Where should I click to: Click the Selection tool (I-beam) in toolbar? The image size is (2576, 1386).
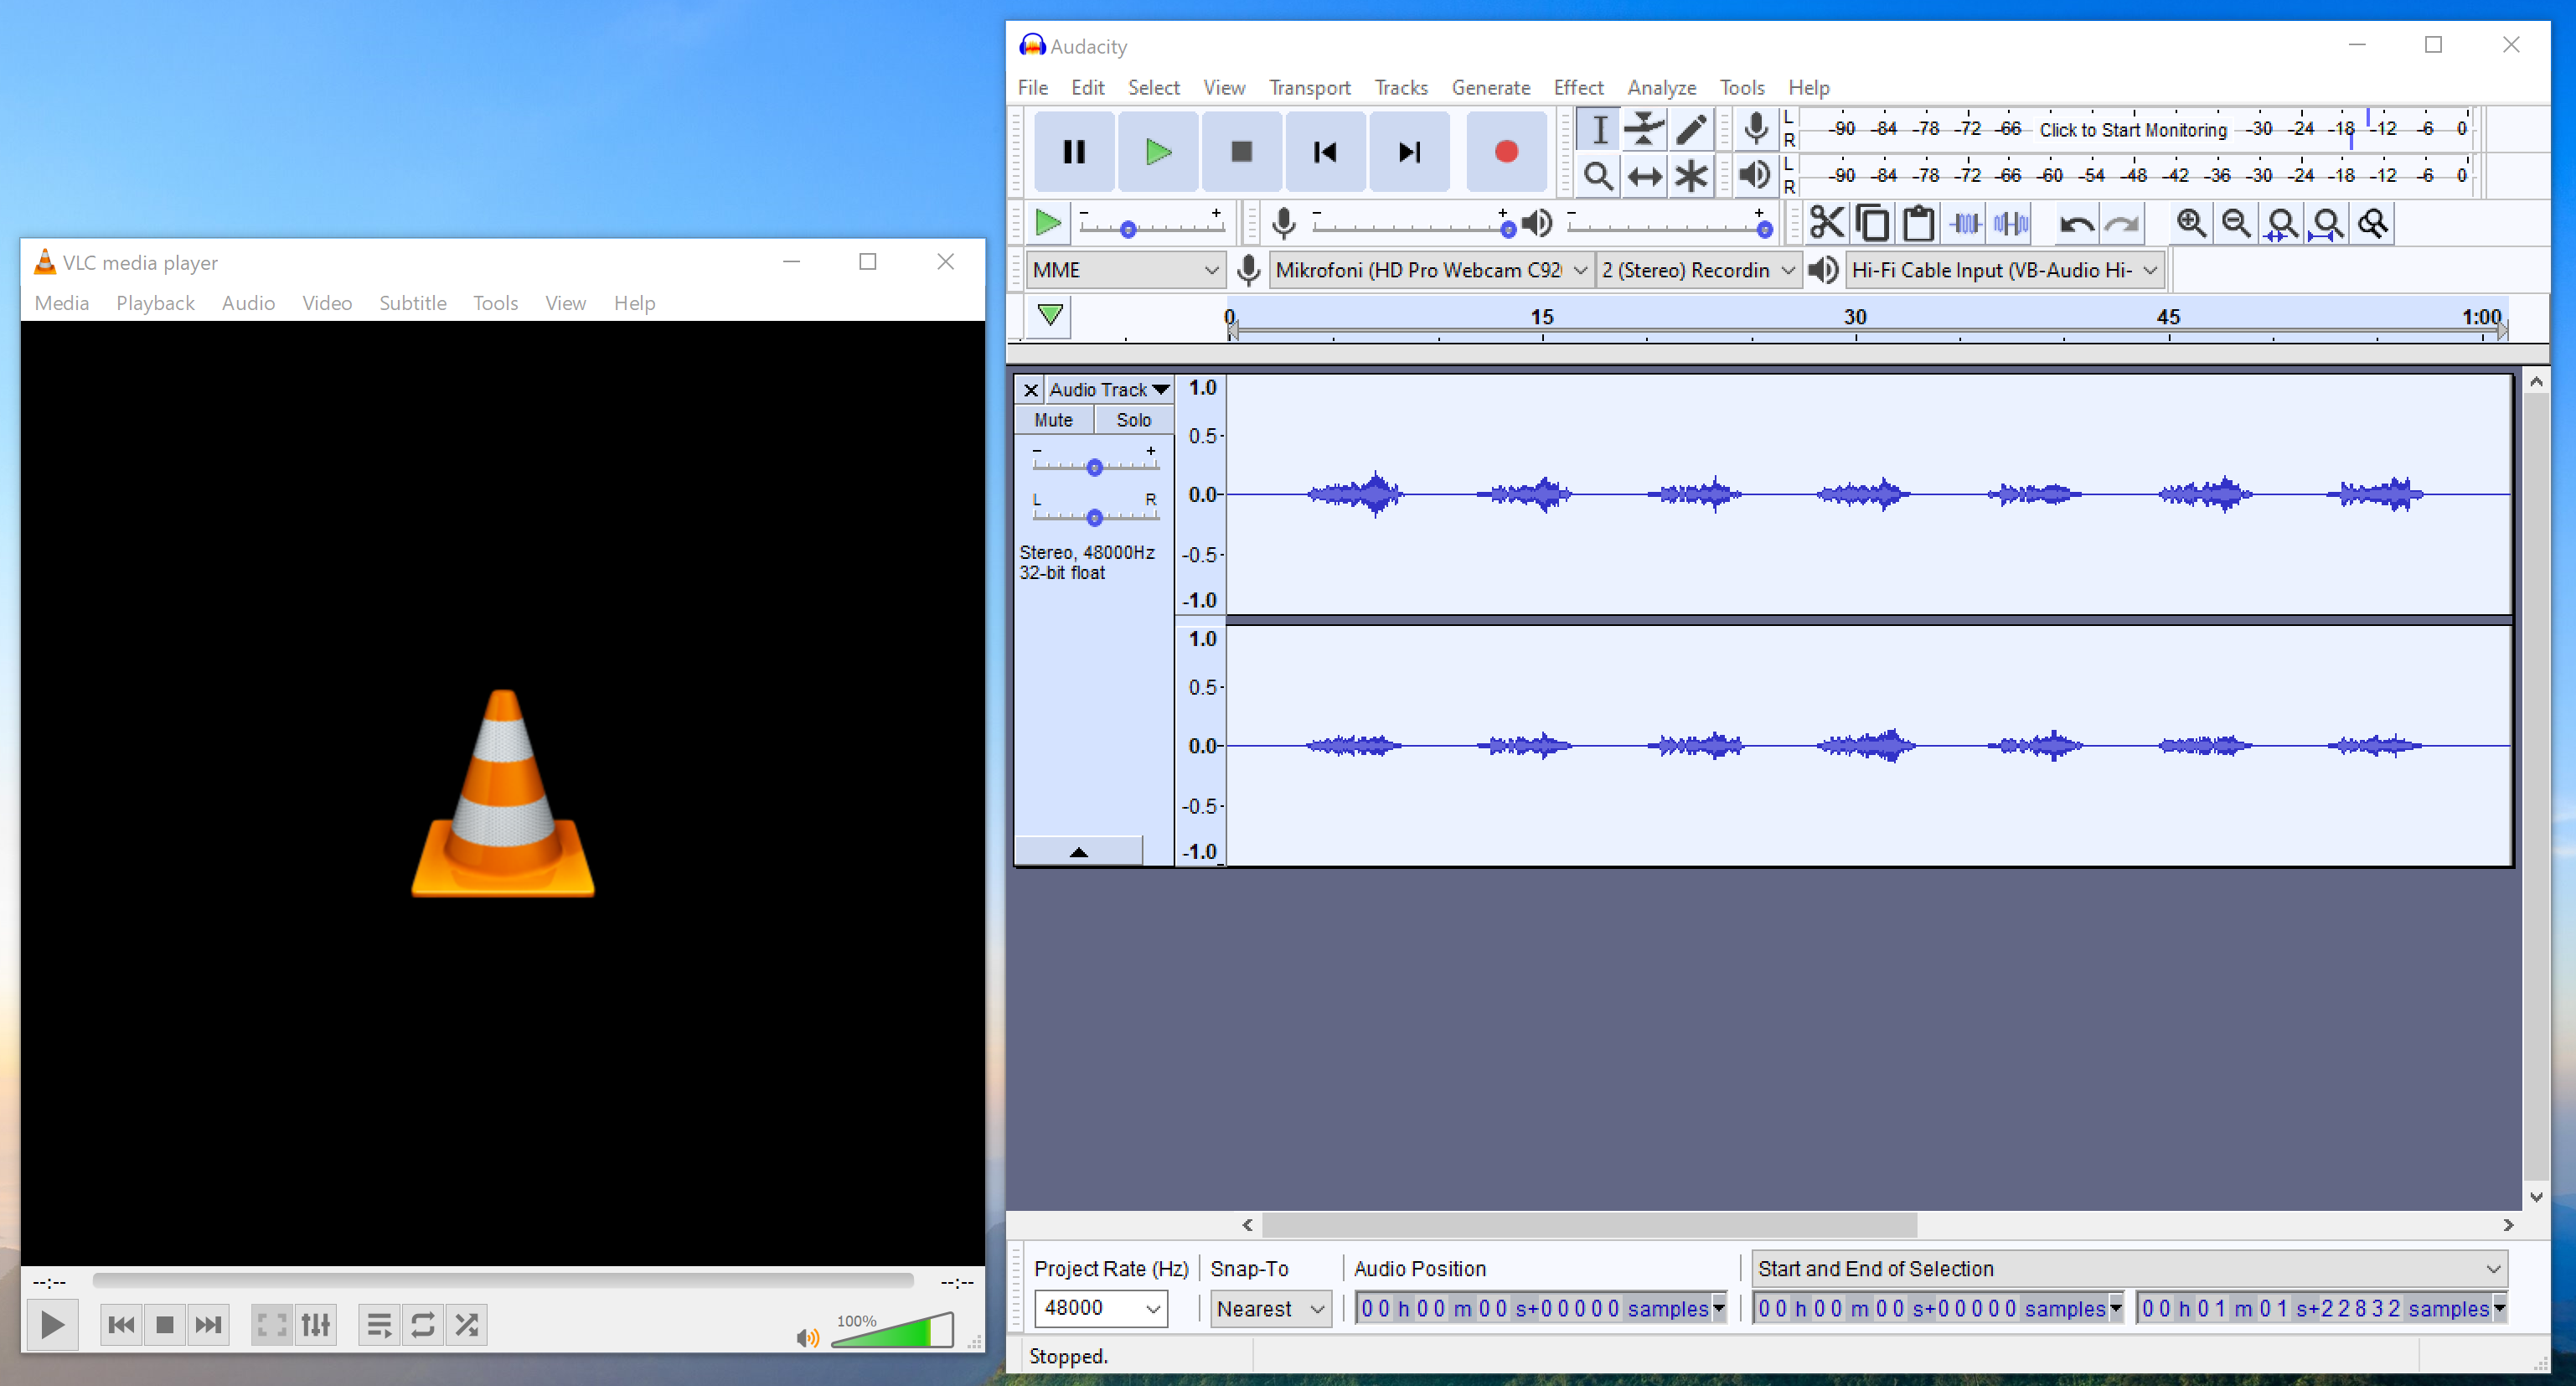(1598, 130)
